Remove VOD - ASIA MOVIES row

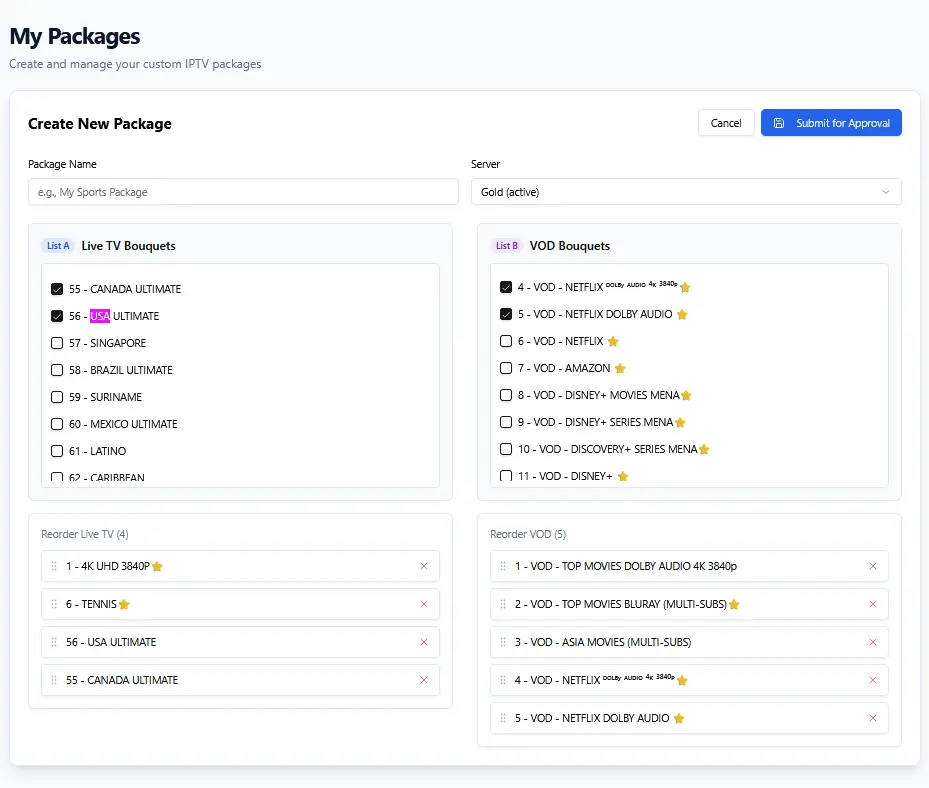[872, 642]
